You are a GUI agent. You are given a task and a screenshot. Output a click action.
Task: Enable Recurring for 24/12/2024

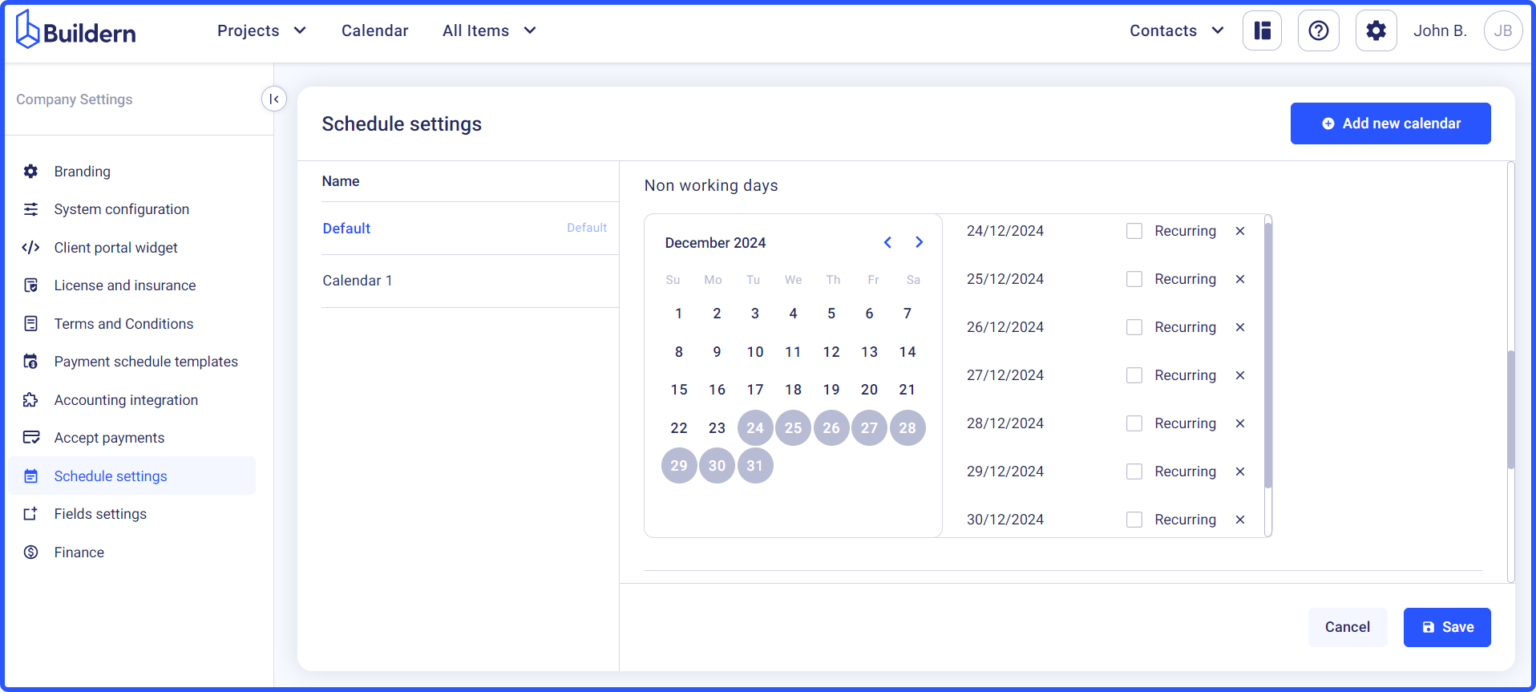pyautogui.click(x=1134, y=230)
